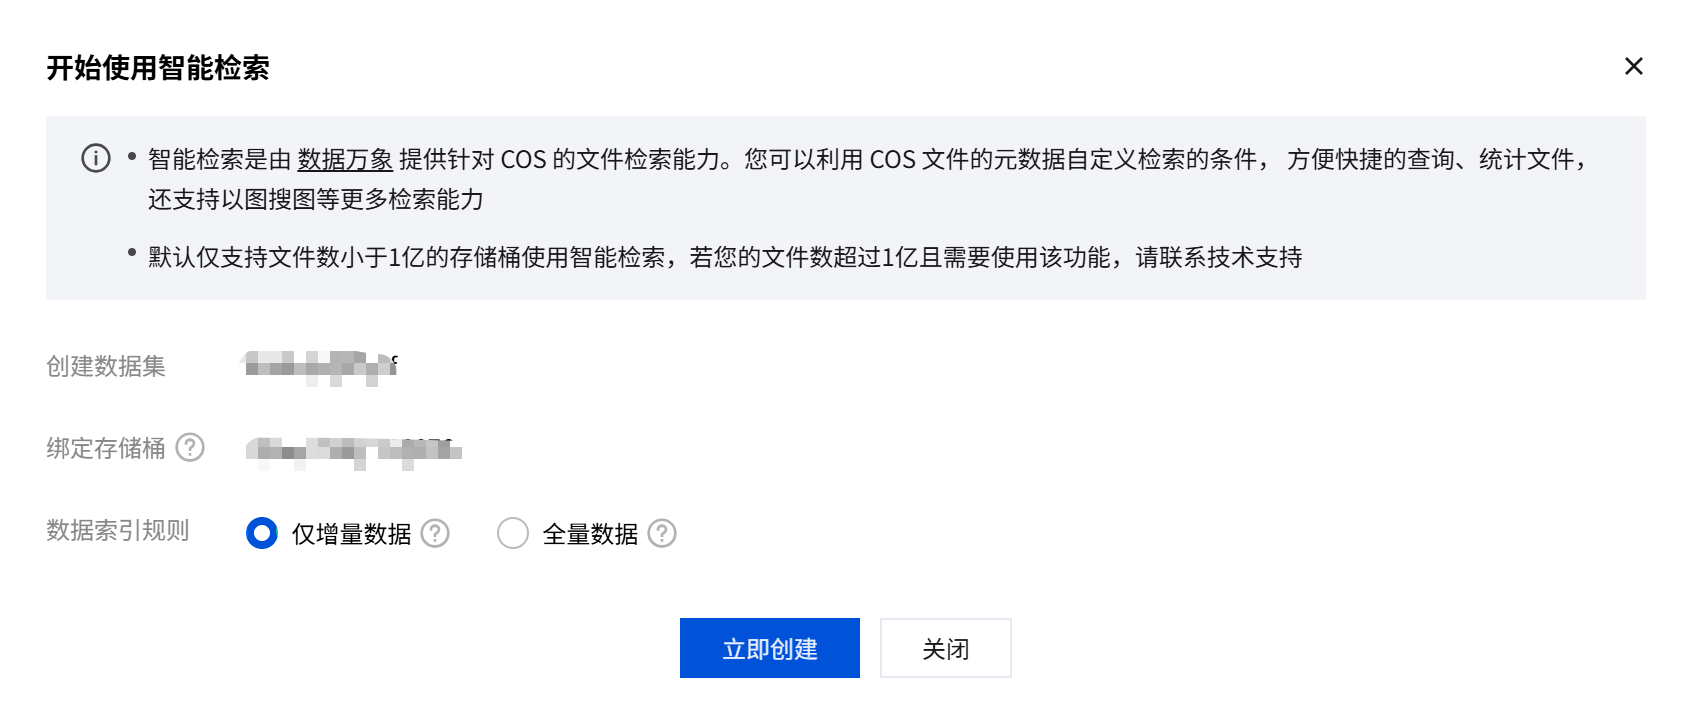Click the 全量数据 option label text

pyautogui.click(x=591, y=534)
